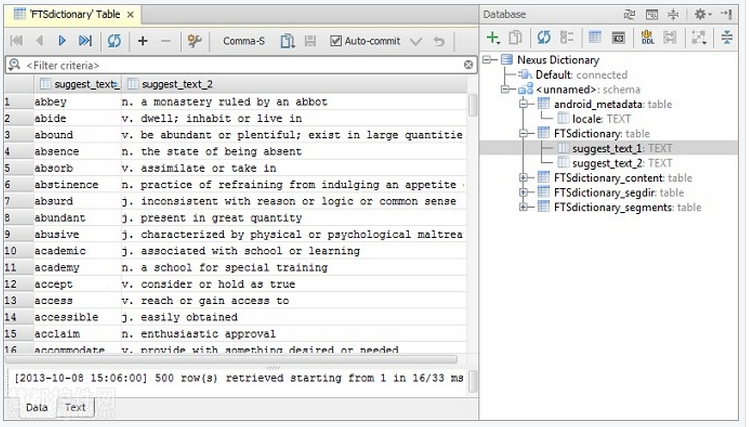Image resolution: width=749 pixels, height=427 pixels.
Task: Reload table data with refresh icon
Action: [114, 41]
